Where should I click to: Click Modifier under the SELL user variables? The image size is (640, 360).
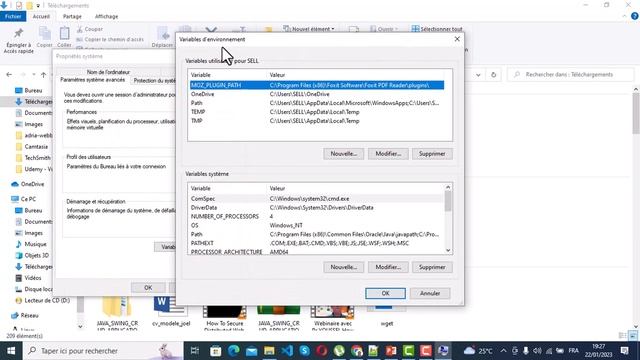coord(388,154)
